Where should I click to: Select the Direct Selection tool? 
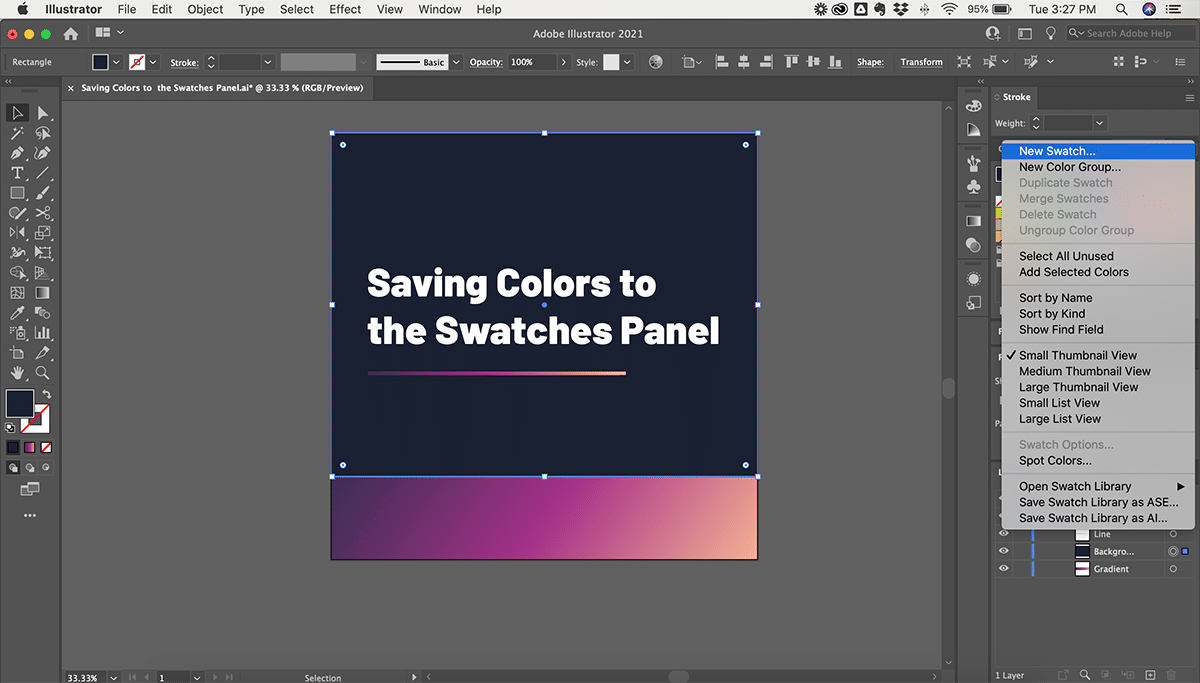coord(43,113)
